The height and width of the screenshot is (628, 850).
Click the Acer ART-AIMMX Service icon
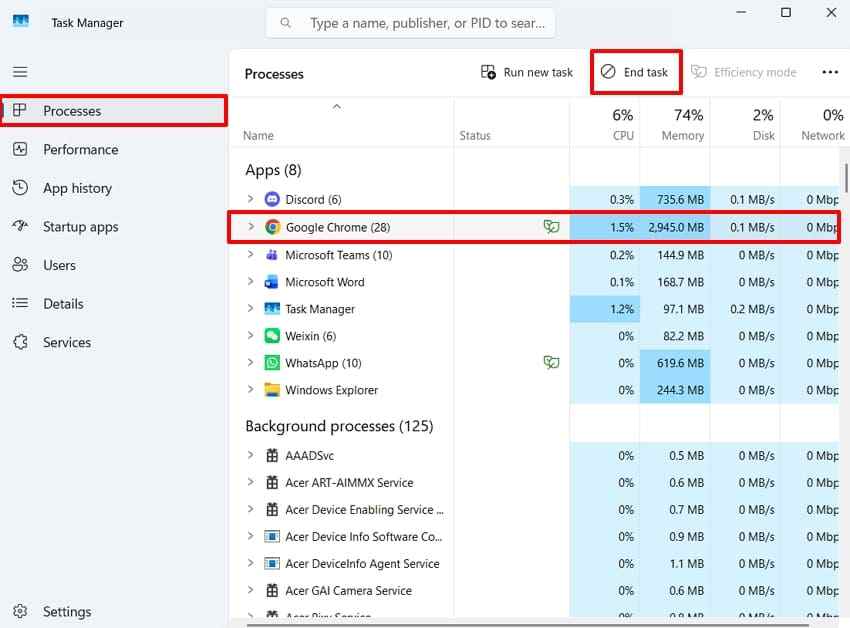(x=272, y=482)
